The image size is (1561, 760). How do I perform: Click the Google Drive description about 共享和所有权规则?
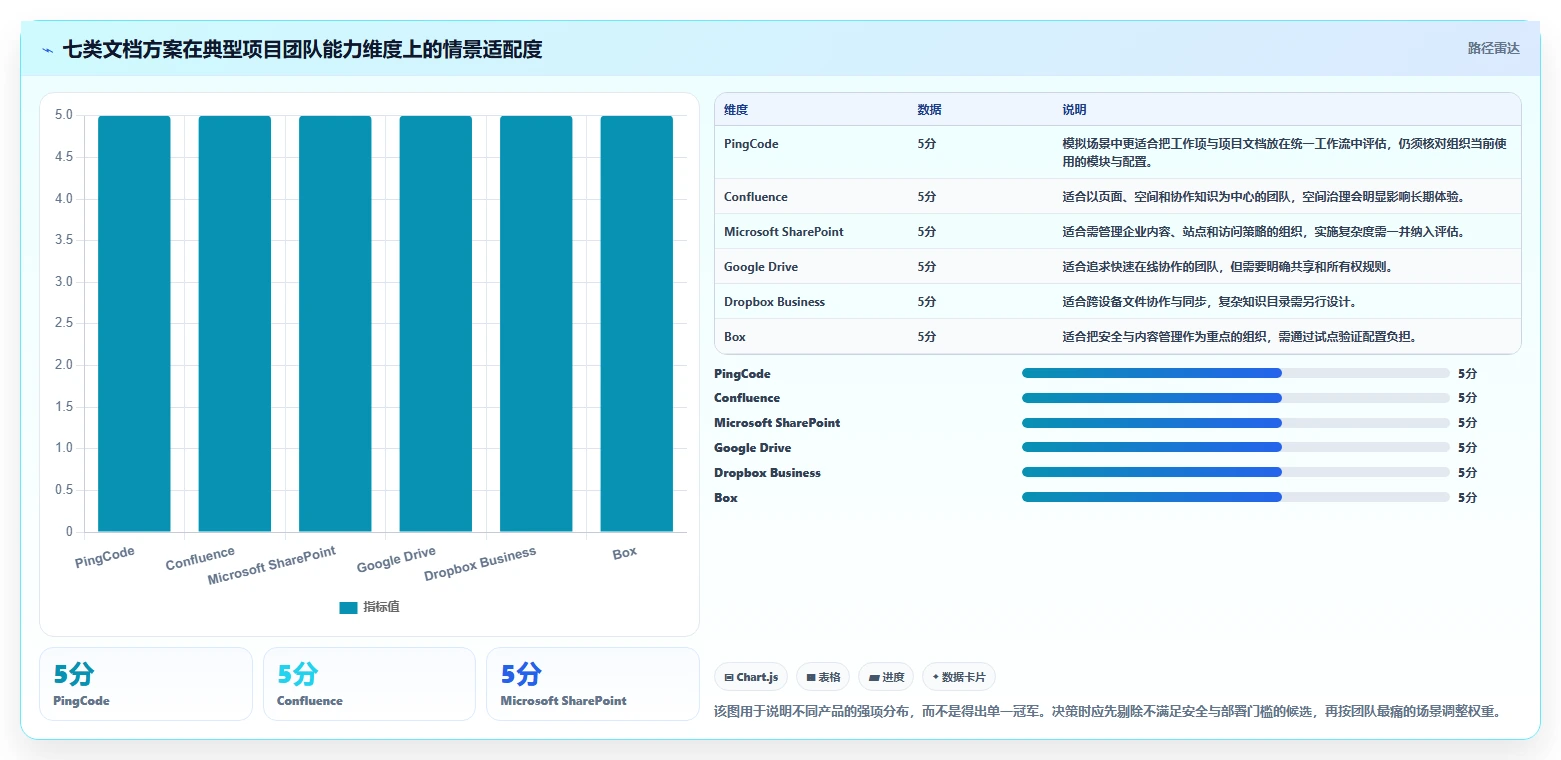click(1228, 267)
